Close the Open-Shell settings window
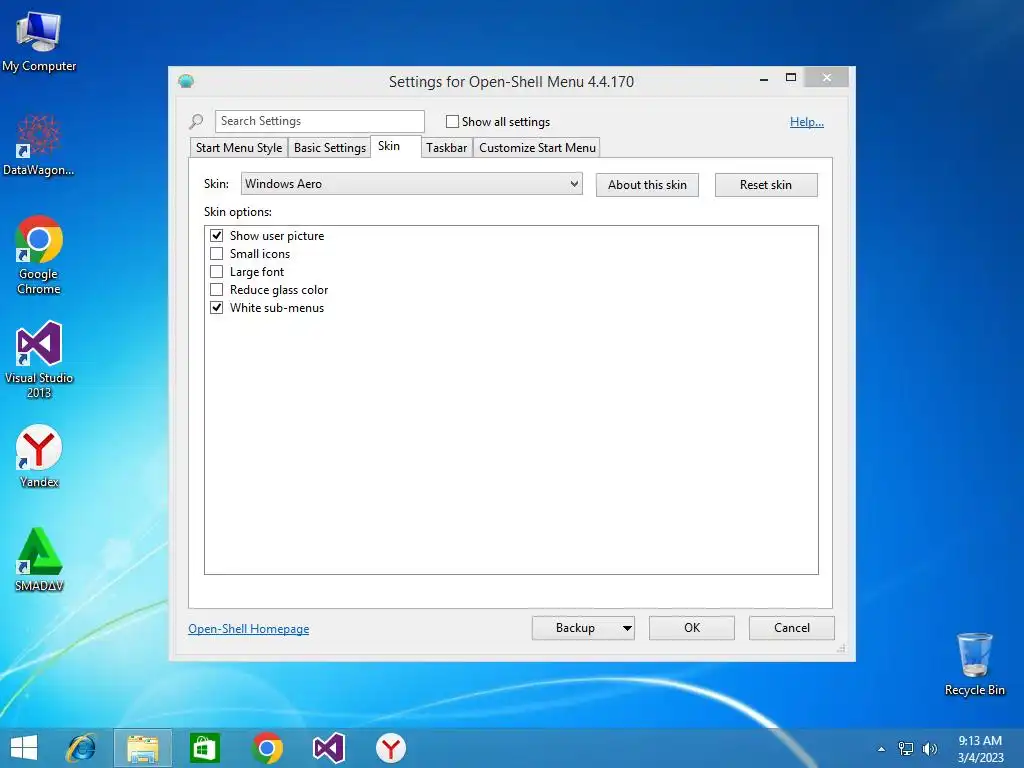Viewport: 1024px width, 768px height. [x=827, y=78]
